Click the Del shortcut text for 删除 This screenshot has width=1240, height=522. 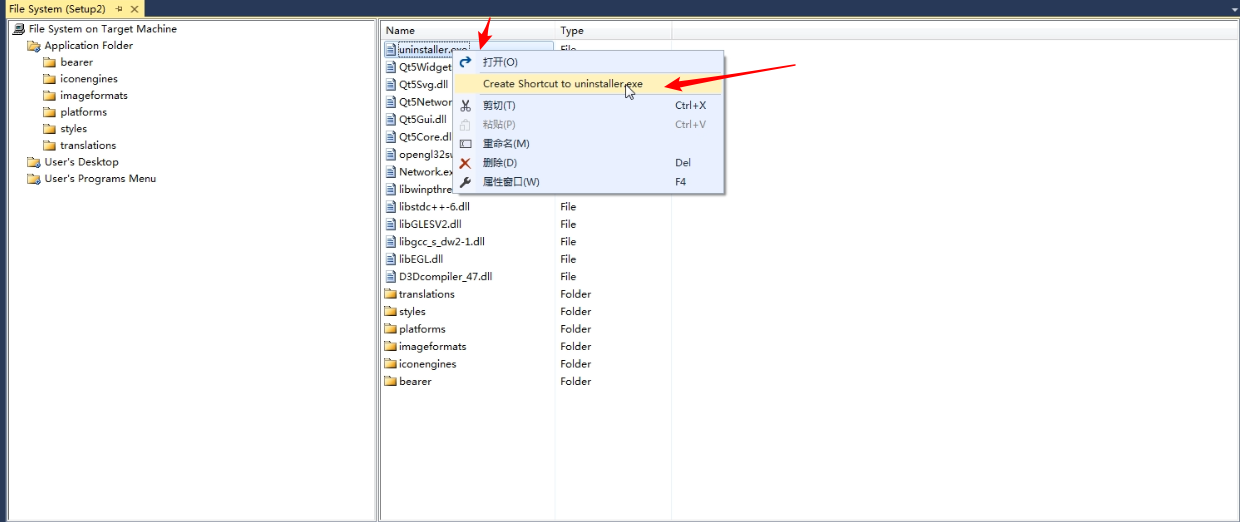click(683, 163)
